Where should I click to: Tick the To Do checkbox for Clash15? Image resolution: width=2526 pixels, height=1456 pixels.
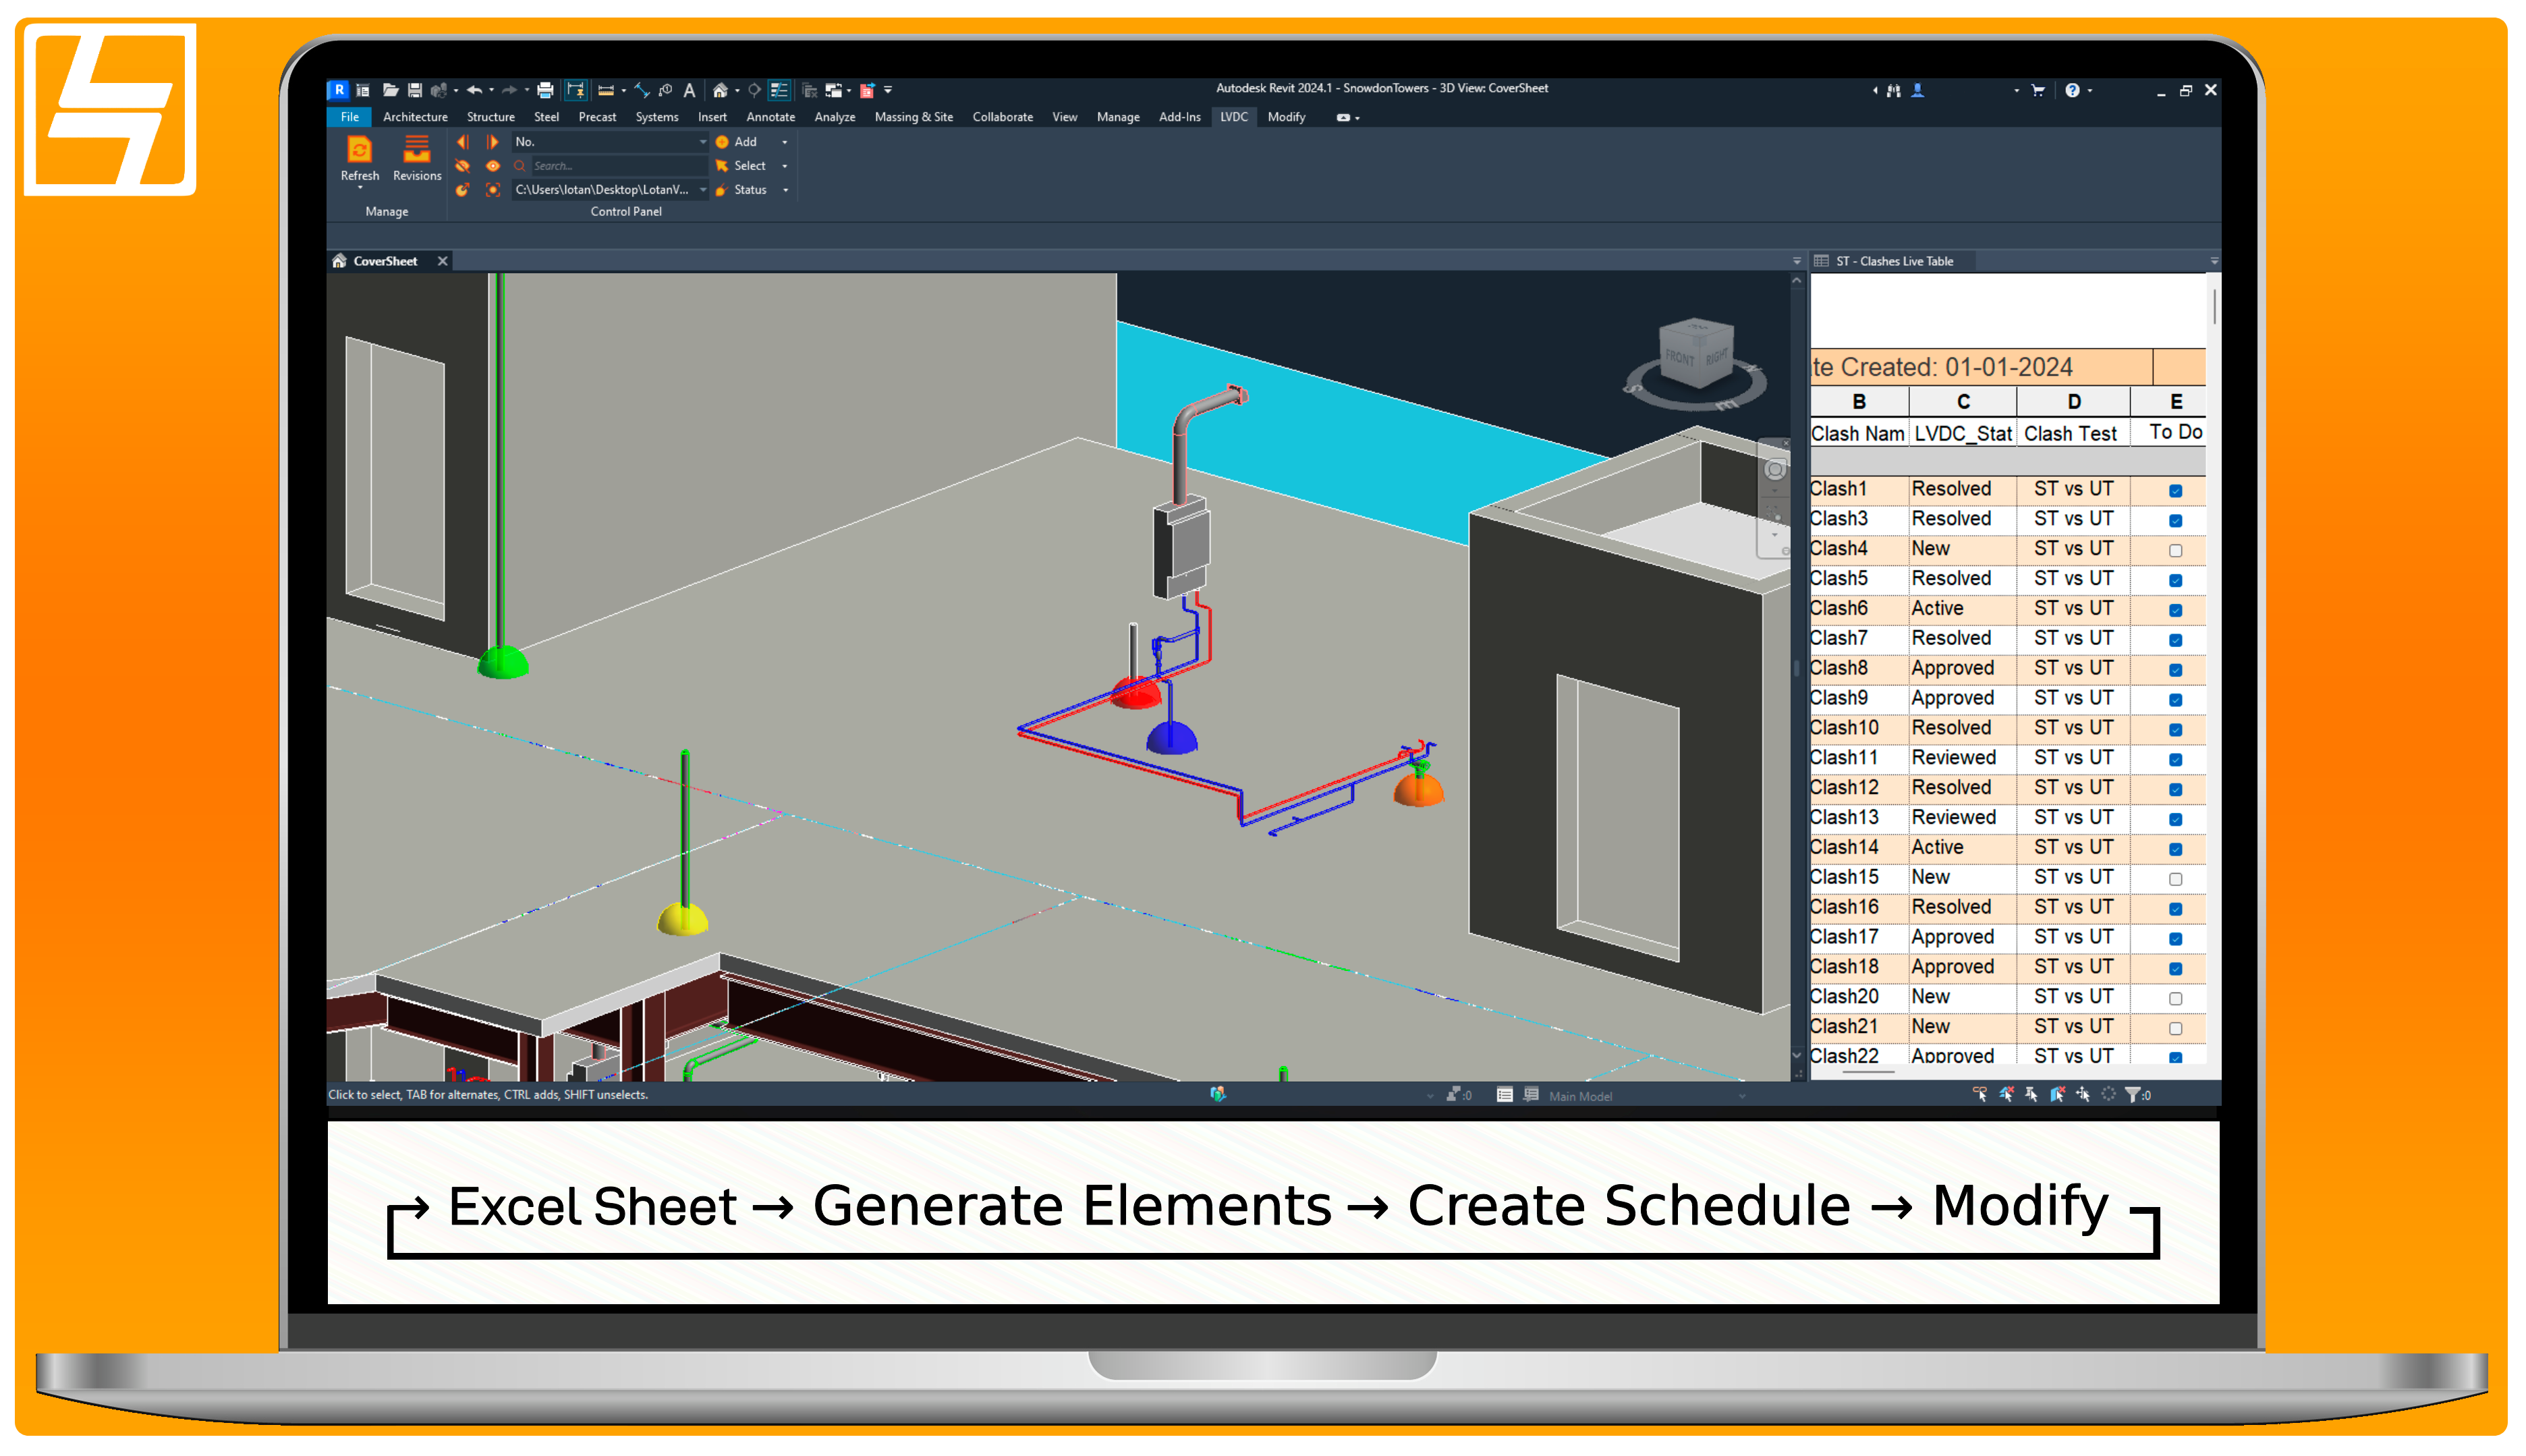2175,879
